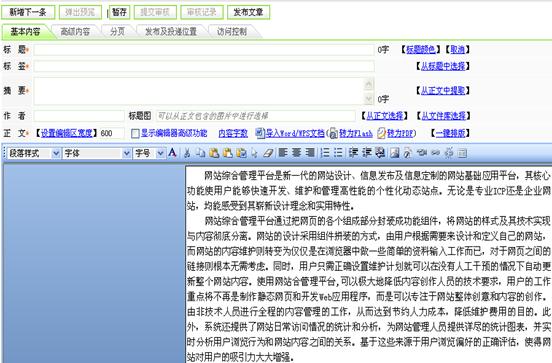Align text left in the editor

(283, 153)
